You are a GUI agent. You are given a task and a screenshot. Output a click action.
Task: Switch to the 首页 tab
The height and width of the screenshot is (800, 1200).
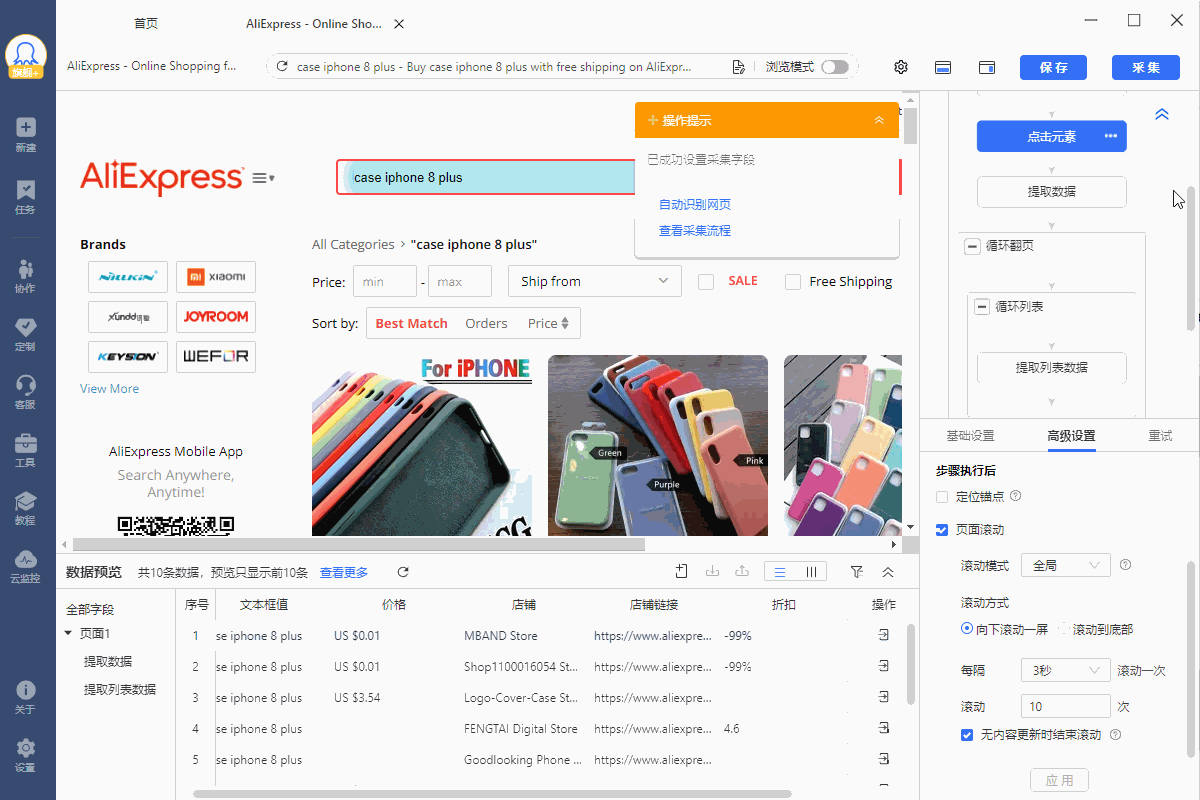[146, 24]
